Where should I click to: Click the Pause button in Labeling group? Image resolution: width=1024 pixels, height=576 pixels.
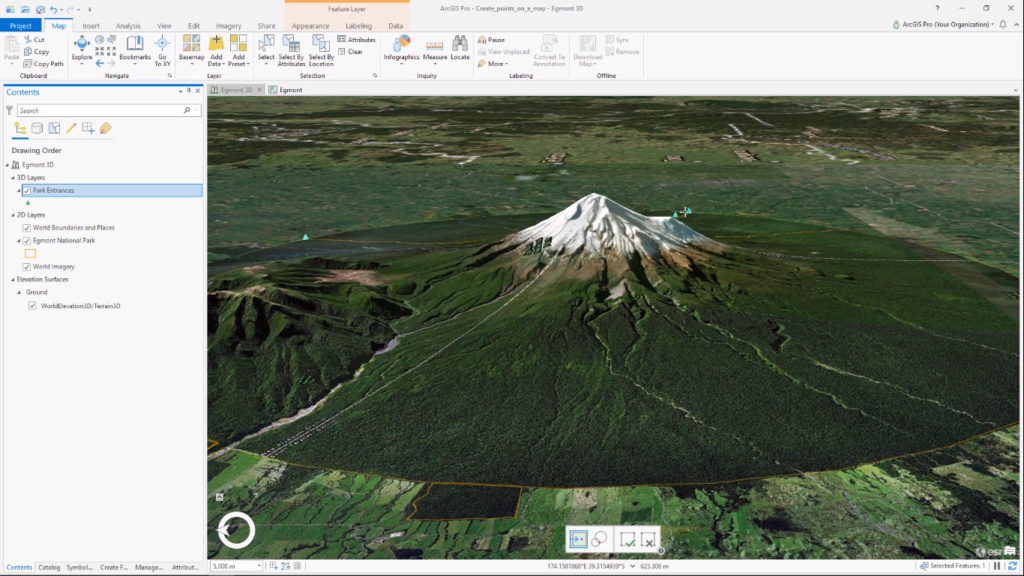(x=491, y=41)
